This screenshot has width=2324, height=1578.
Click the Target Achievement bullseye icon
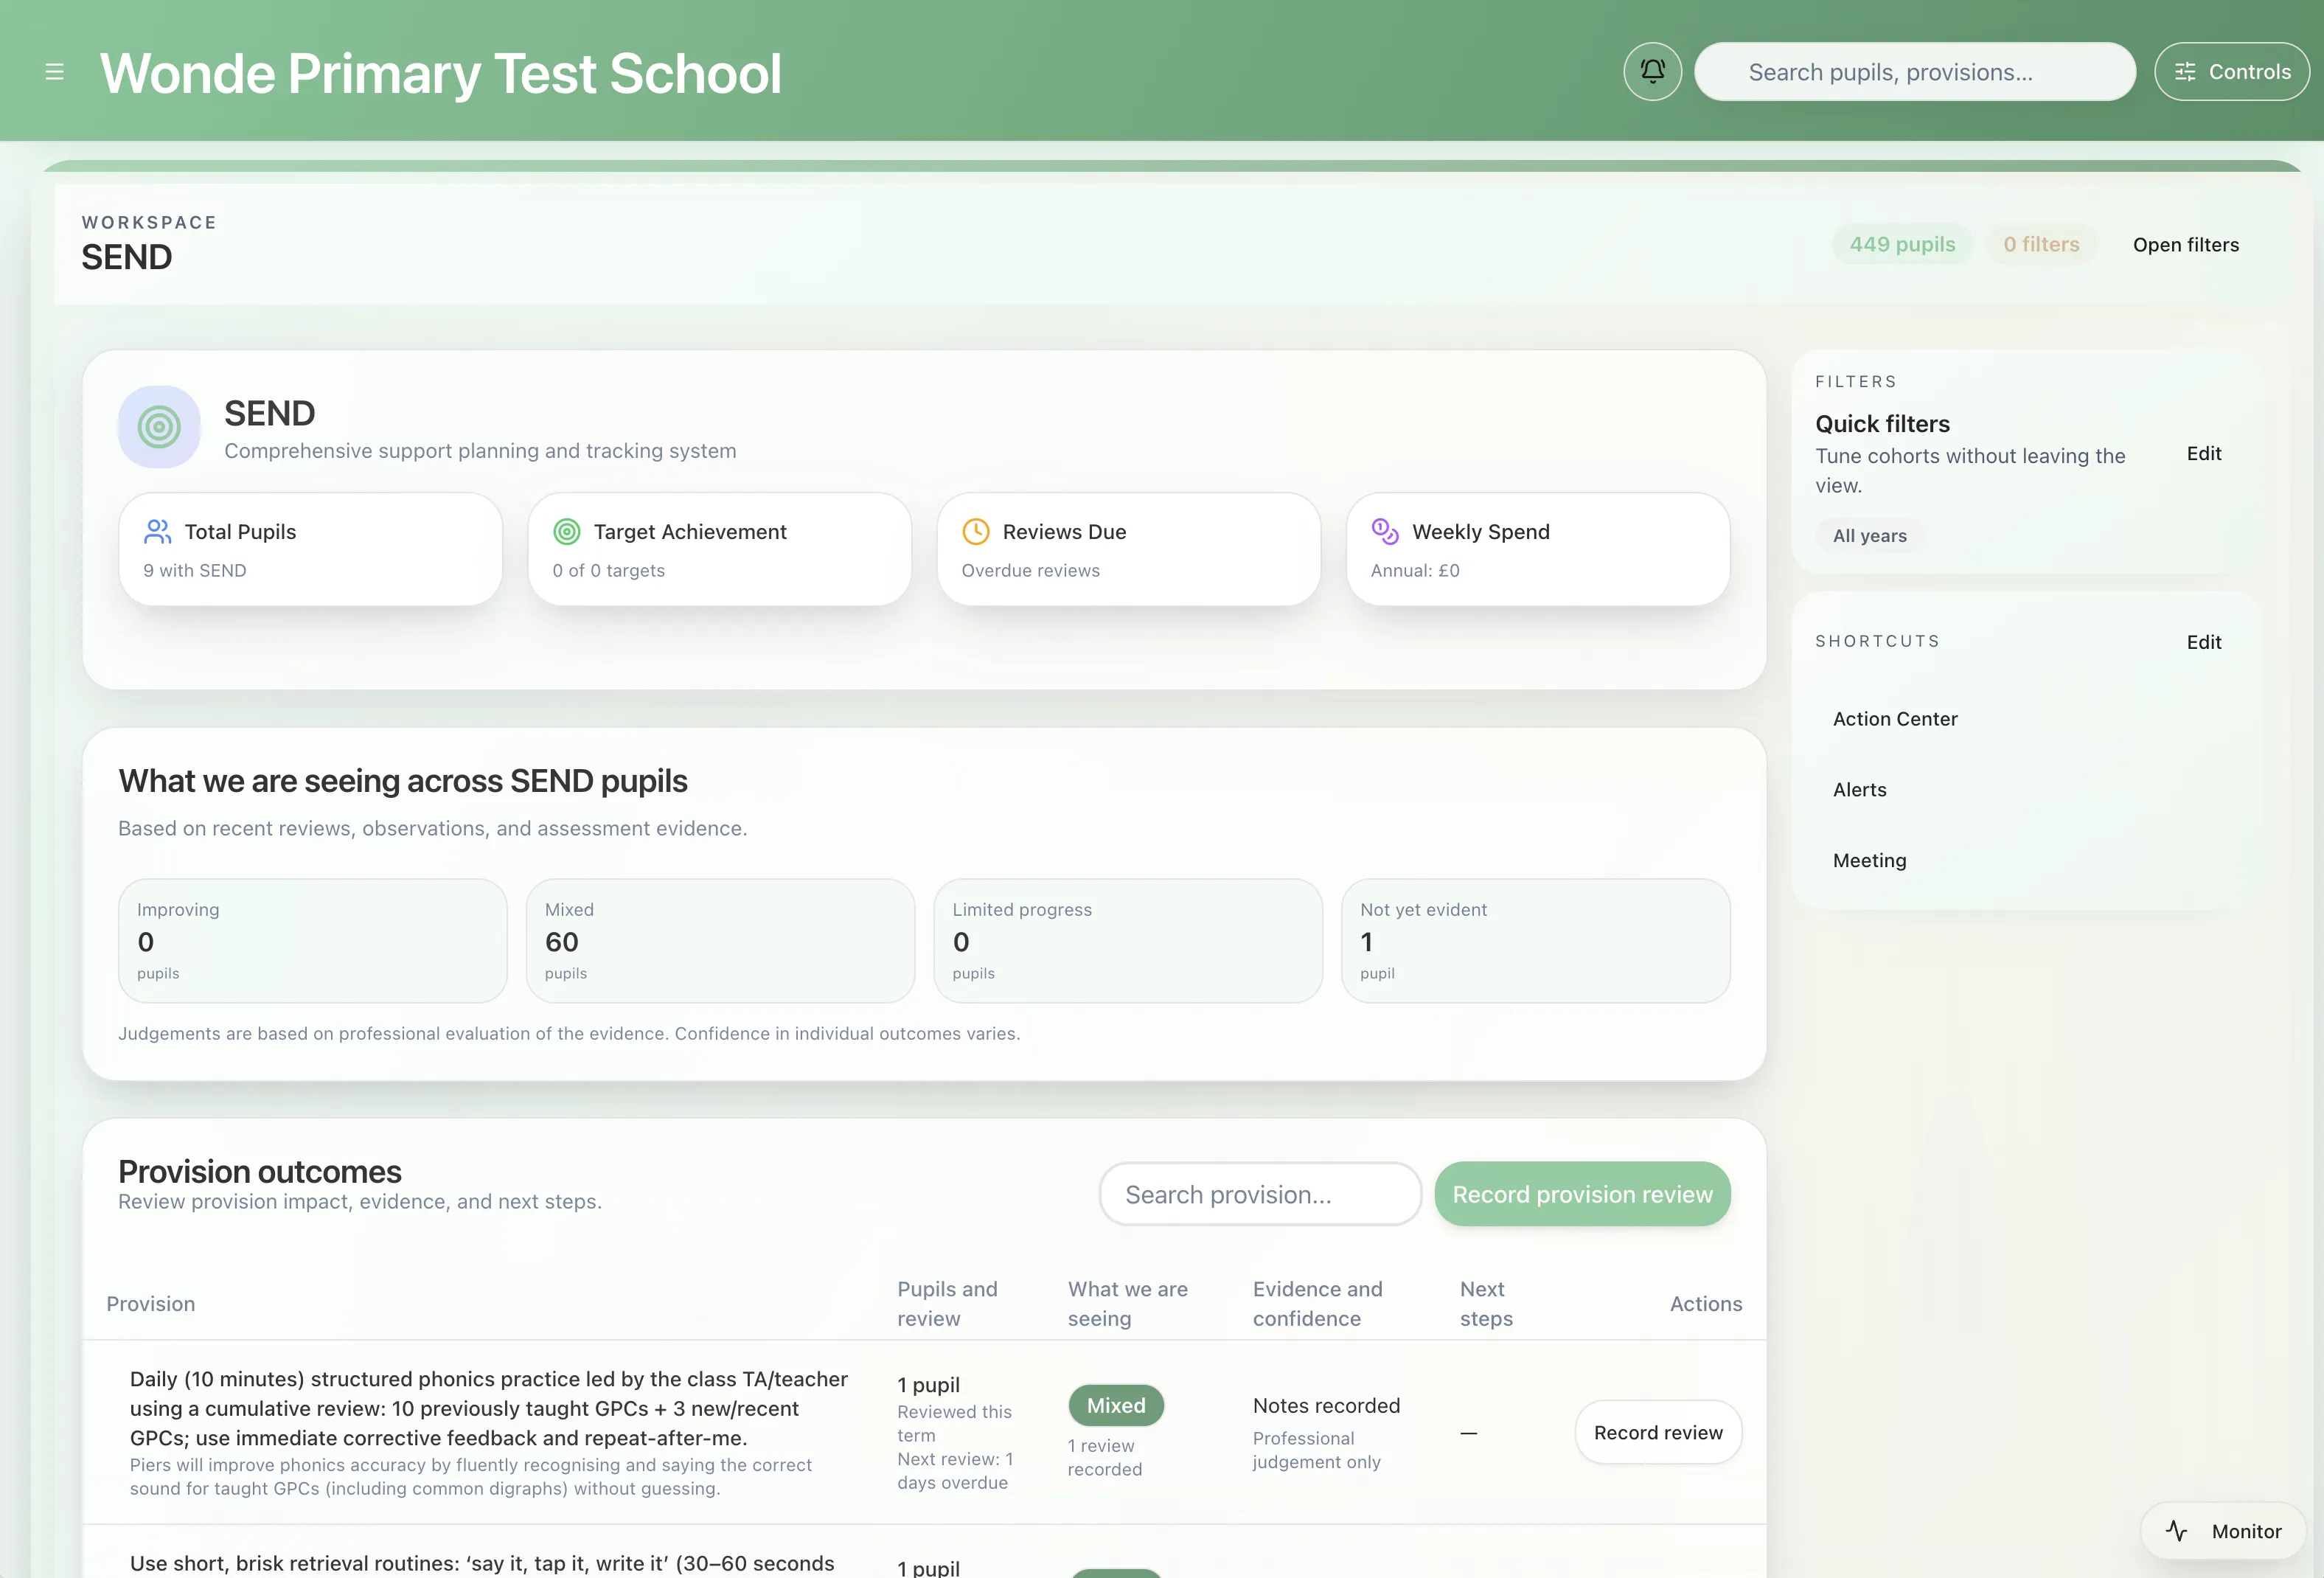(567, 531)
